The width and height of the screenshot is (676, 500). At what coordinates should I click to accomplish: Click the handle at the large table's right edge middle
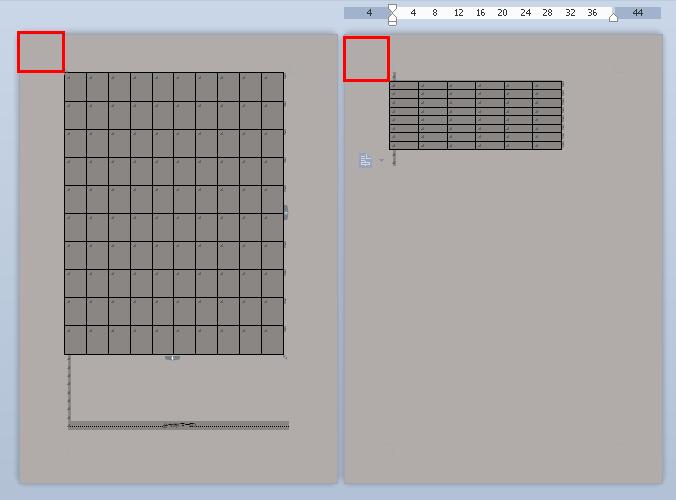click(286, 212)
